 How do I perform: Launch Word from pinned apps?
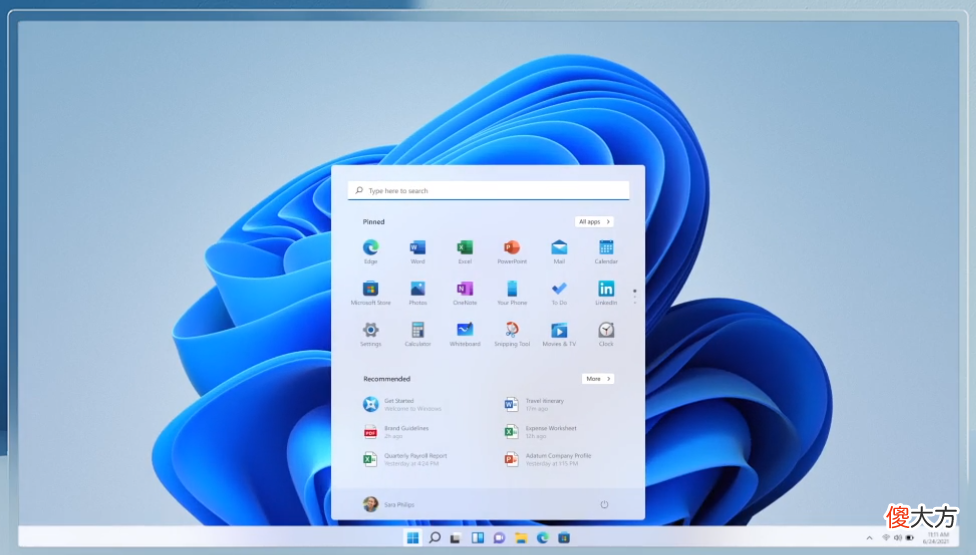click(418, 251)
